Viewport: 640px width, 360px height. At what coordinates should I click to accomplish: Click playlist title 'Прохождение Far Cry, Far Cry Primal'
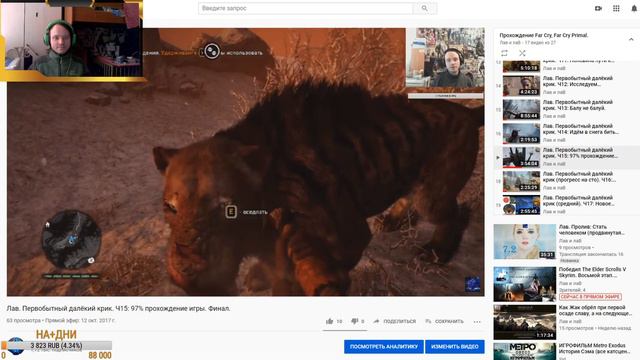[544, 36]
